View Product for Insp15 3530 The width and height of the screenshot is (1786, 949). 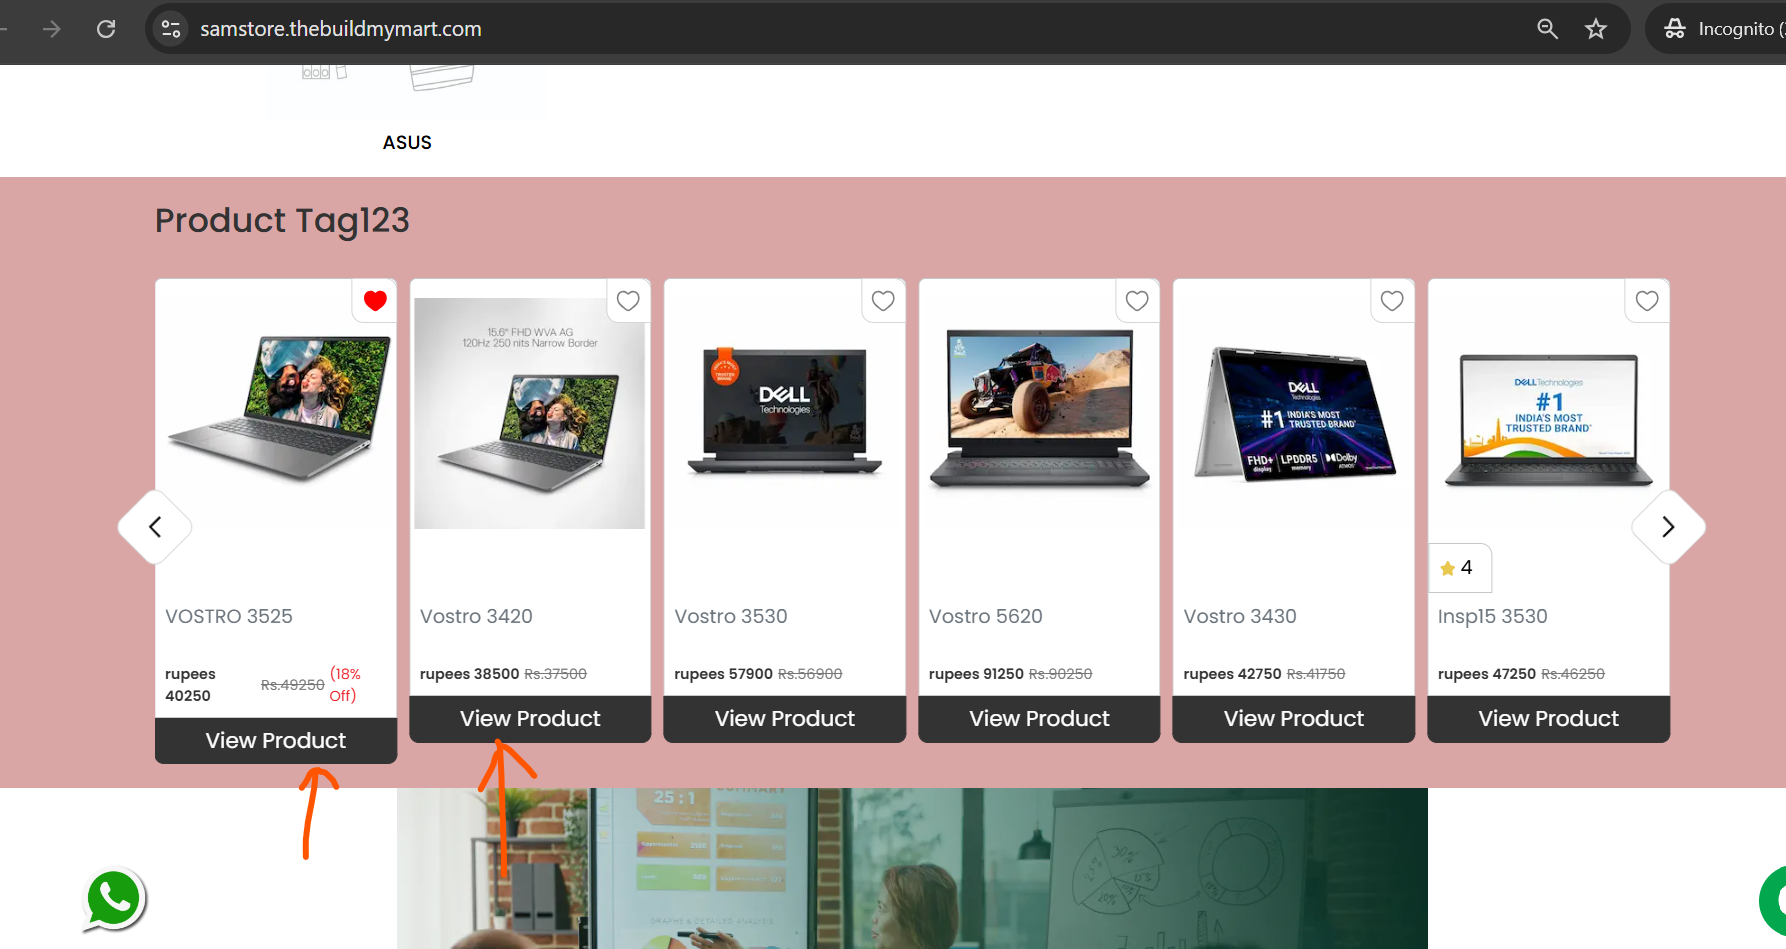click(1549, 719)
